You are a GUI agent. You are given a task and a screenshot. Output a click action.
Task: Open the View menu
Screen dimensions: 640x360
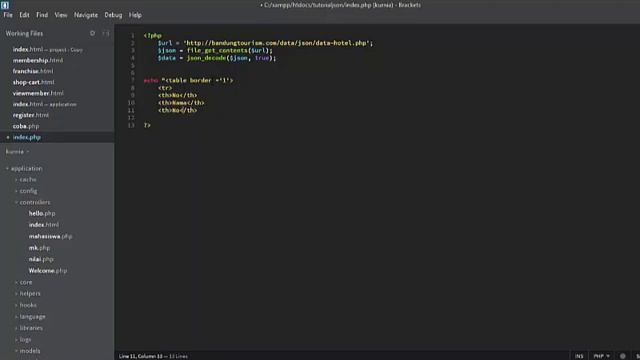pos(61,15)
